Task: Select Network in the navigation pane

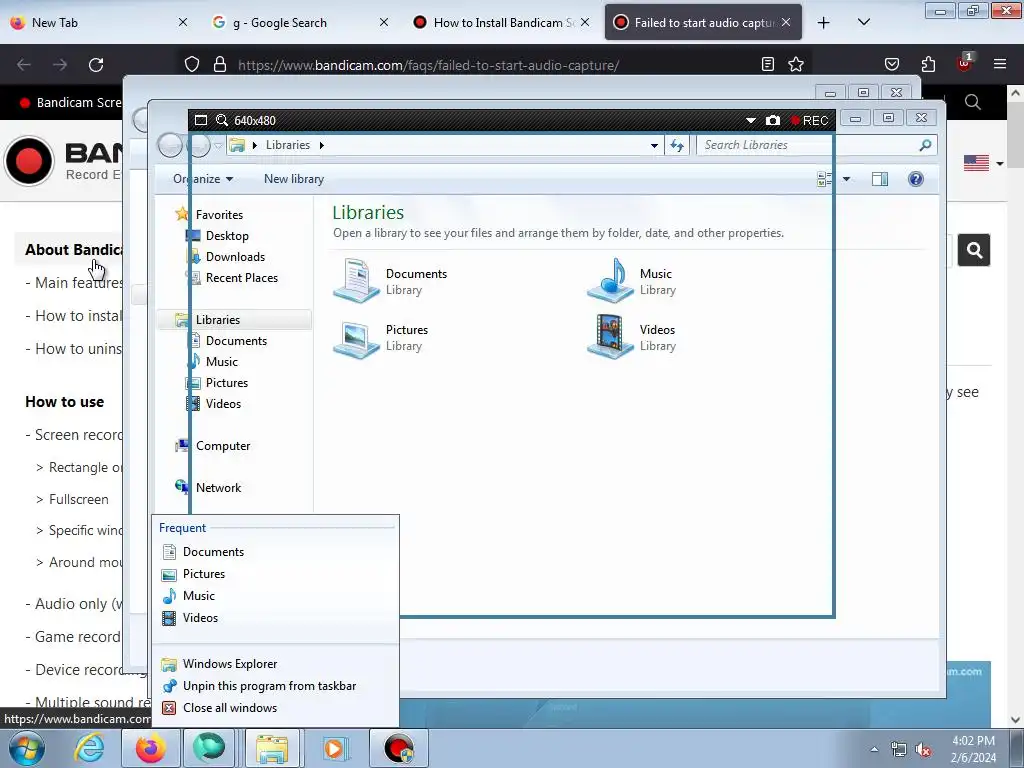Action: 218,488
